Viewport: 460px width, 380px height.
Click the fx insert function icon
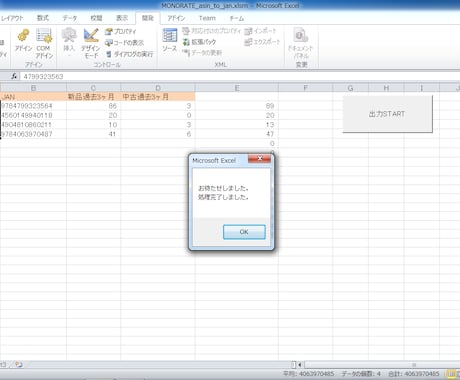tap(14, 76)
